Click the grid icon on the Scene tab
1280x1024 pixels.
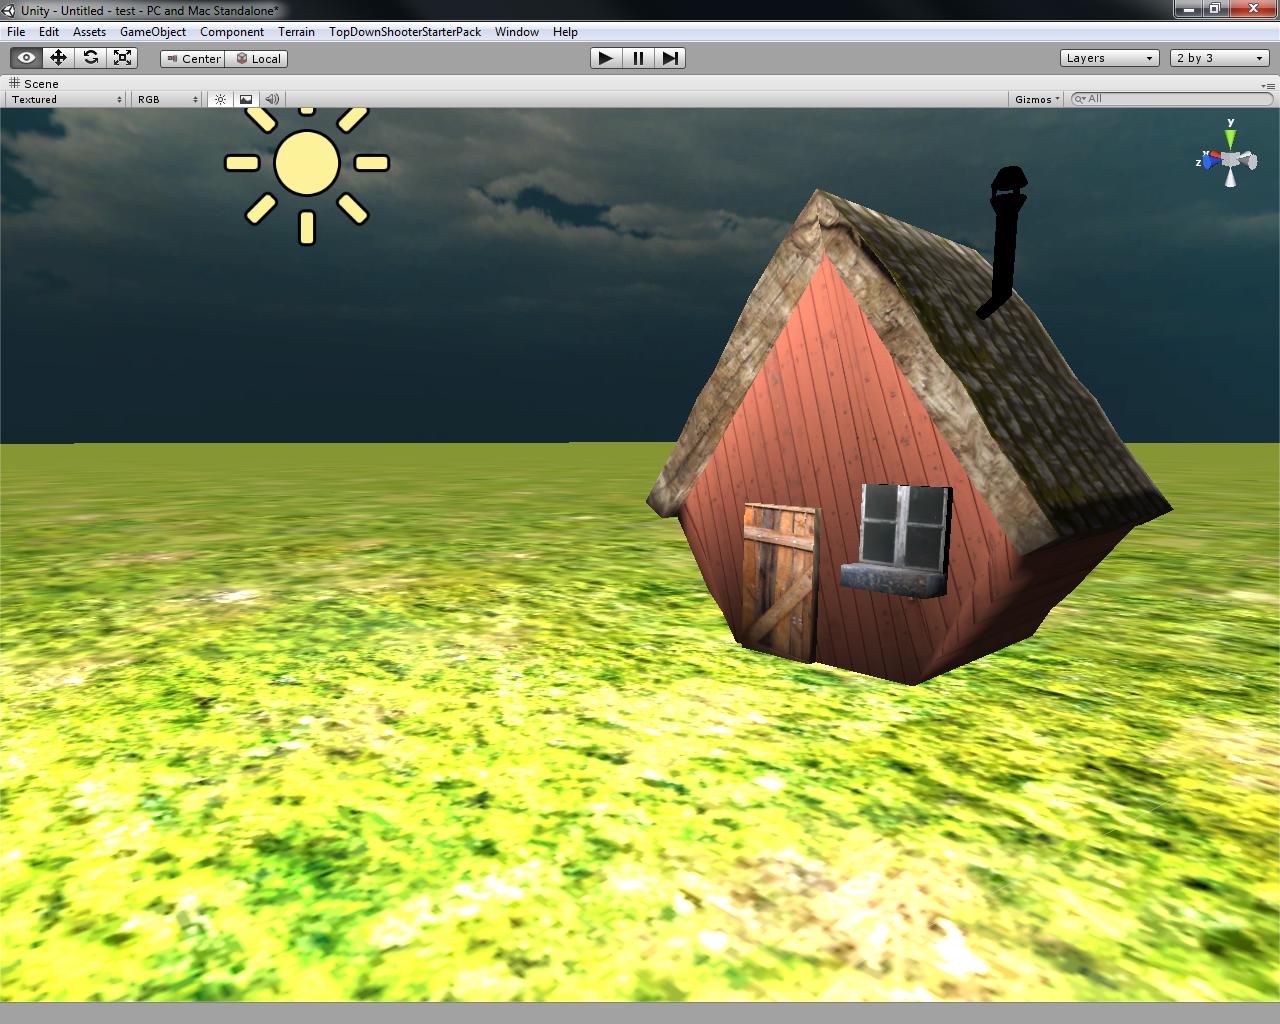tap(11, 83)
